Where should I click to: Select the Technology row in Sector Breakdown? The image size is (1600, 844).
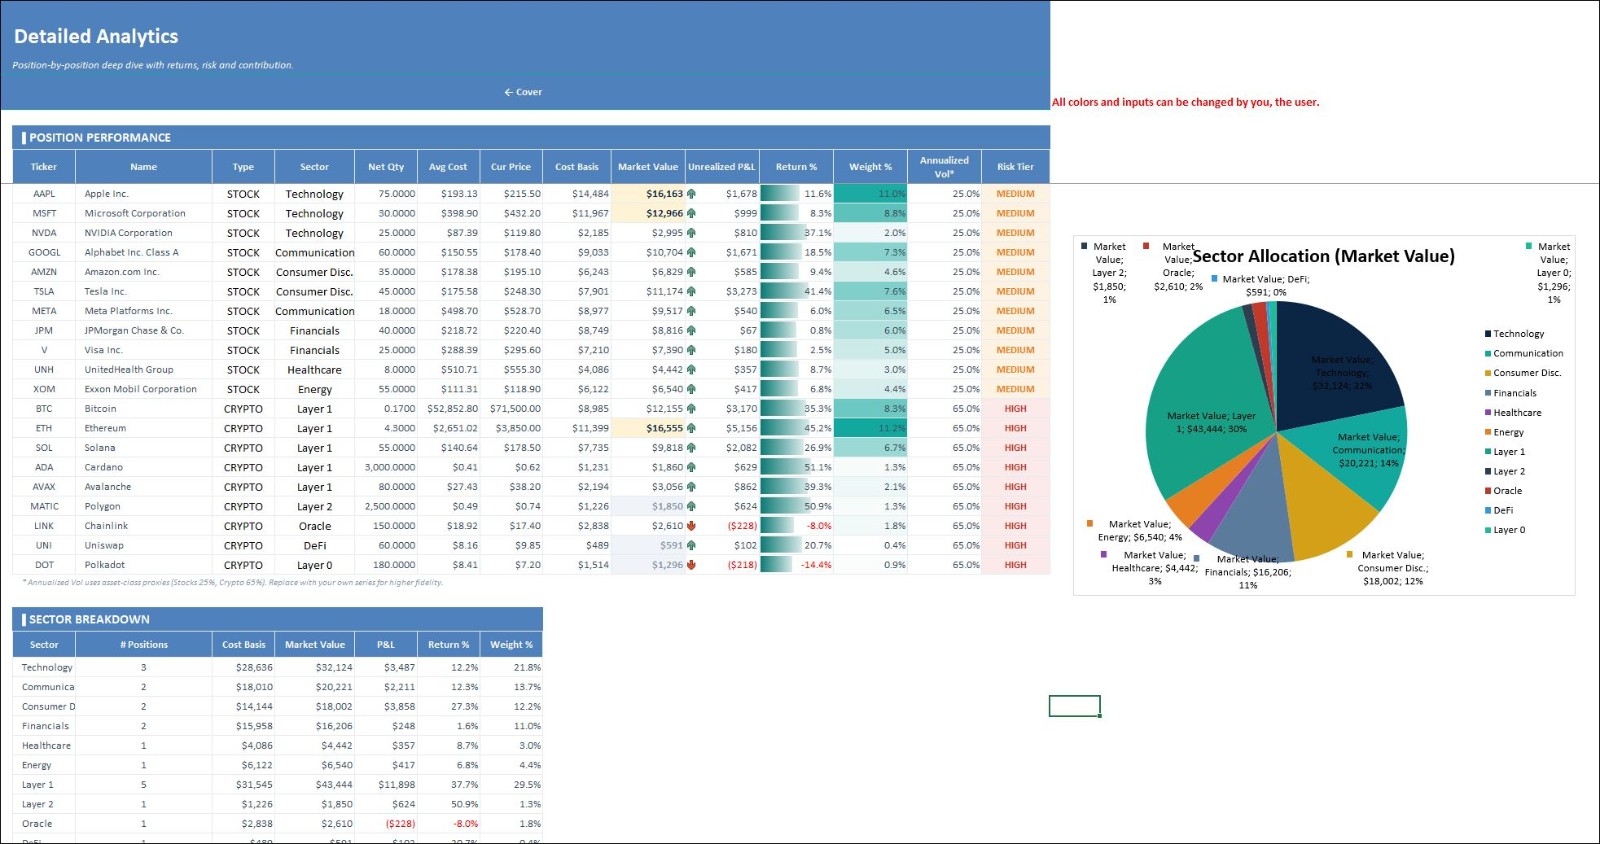278,667
